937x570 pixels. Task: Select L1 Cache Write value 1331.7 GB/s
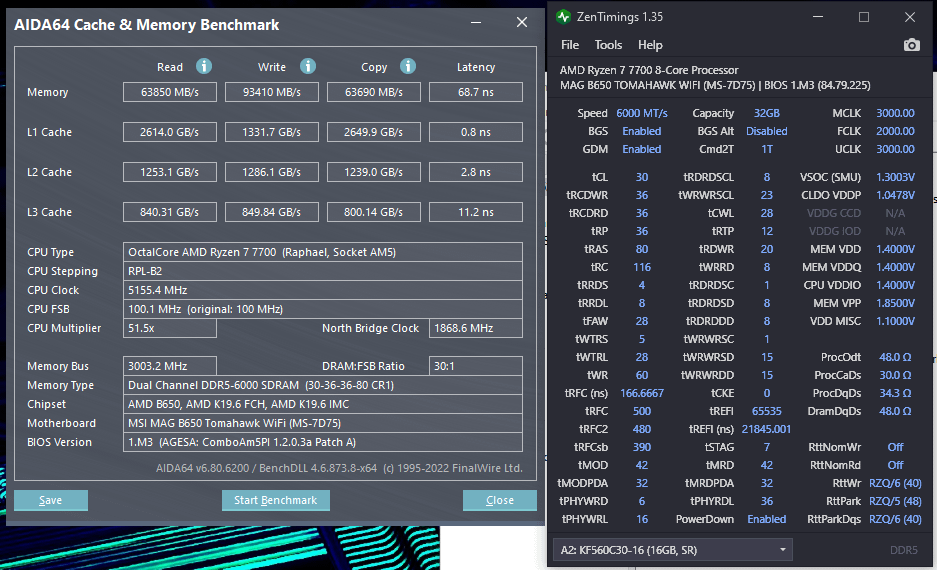(272, 132)
